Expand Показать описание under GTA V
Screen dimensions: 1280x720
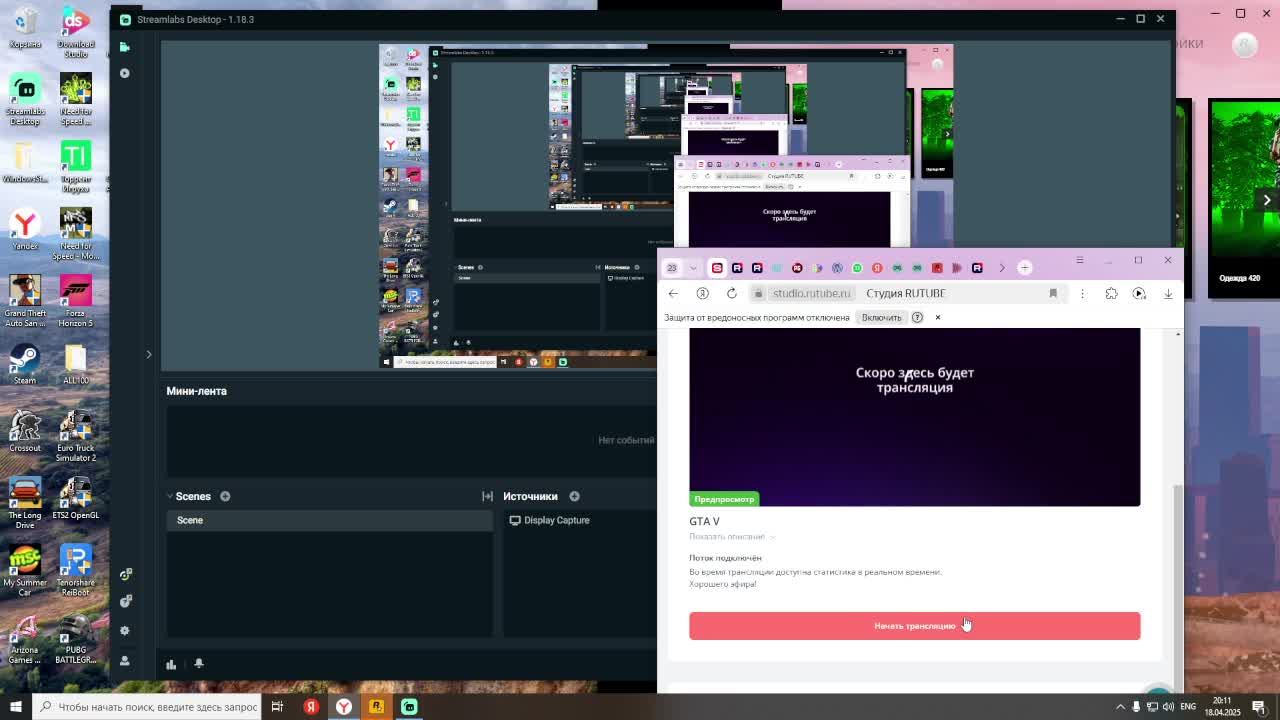[x=732, y=537]
